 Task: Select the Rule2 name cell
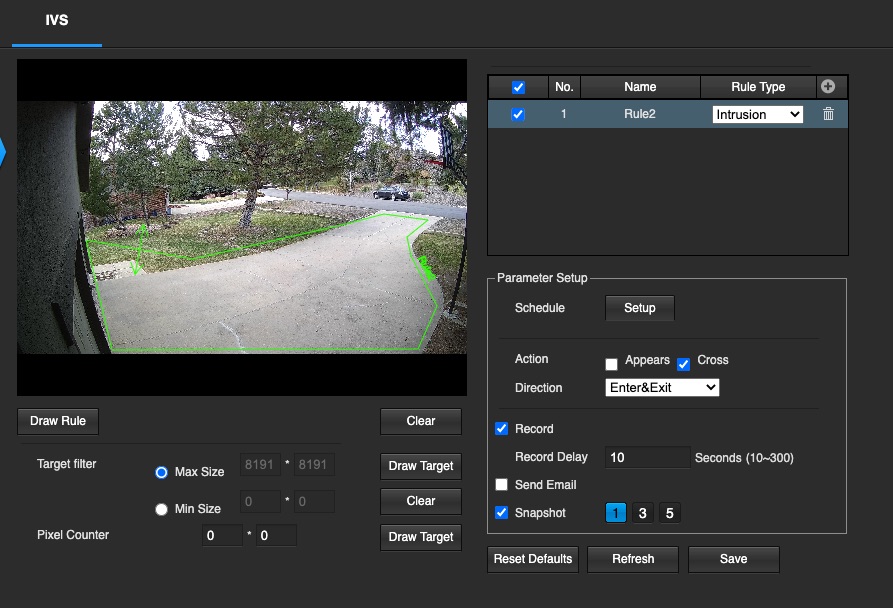(640, 114)
